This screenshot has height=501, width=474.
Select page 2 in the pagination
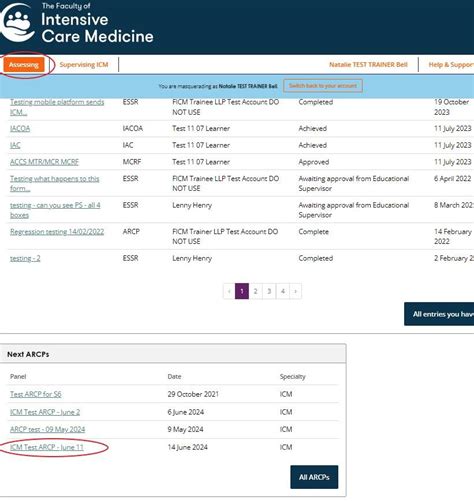pos(256,291)
